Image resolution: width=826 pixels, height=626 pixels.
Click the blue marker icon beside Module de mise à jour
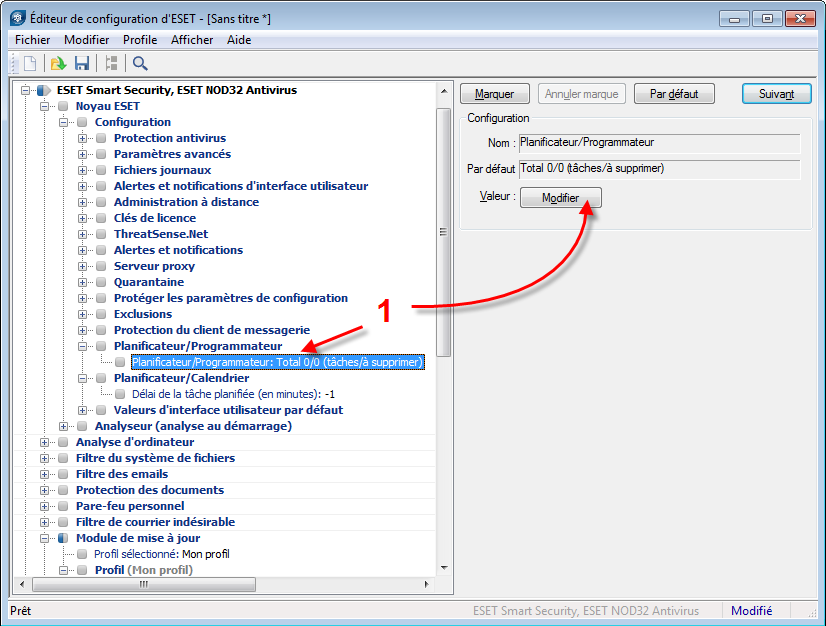click(x=63, y=538)
